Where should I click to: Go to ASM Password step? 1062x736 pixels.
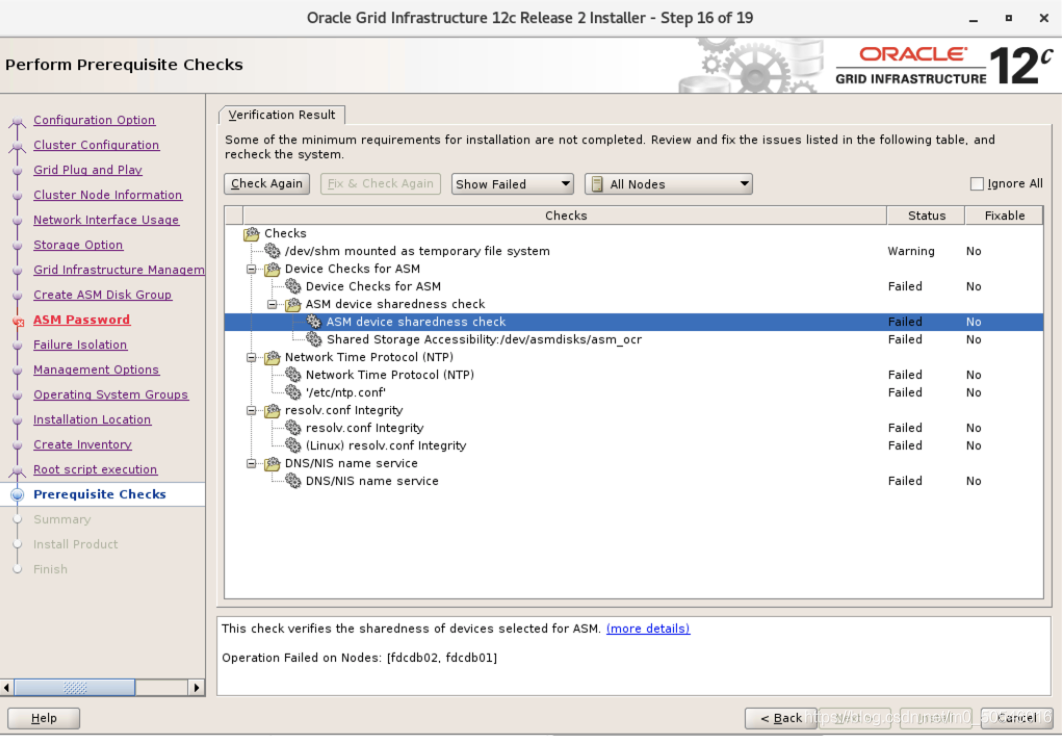[82, 320]
